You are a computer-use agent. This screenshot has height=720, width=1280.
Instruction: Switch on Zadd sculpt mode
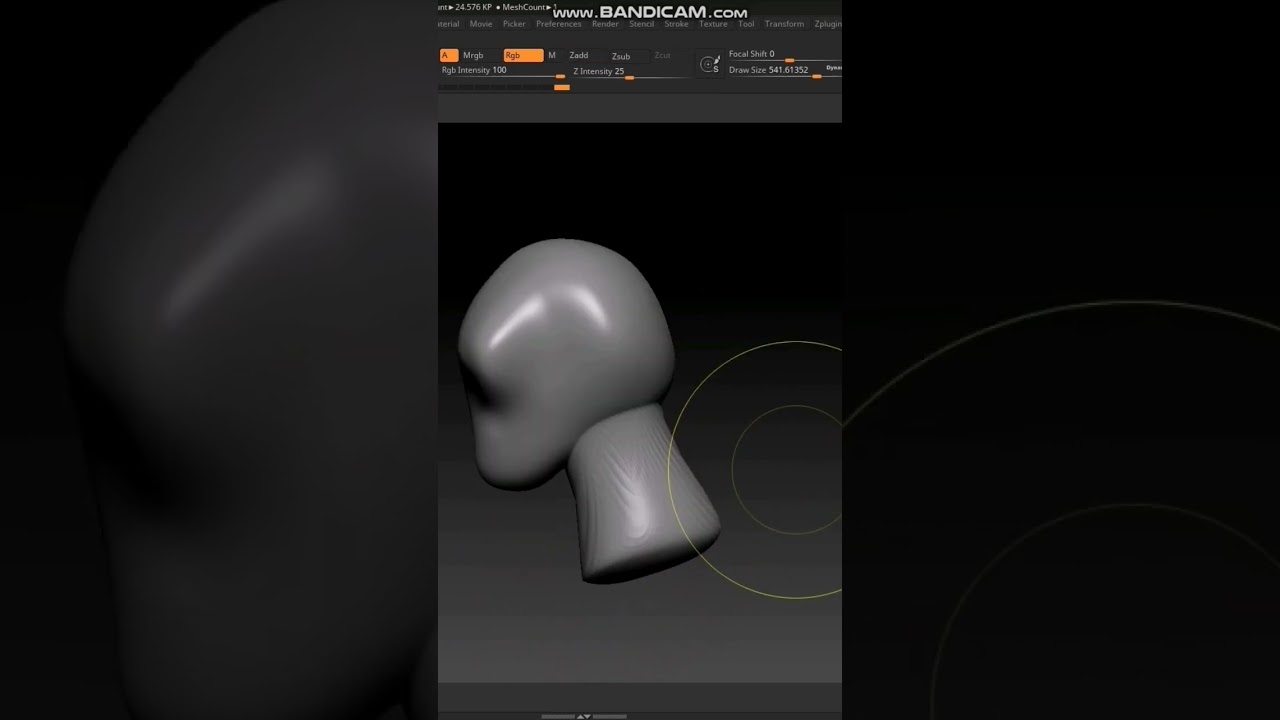coord(579,56)
